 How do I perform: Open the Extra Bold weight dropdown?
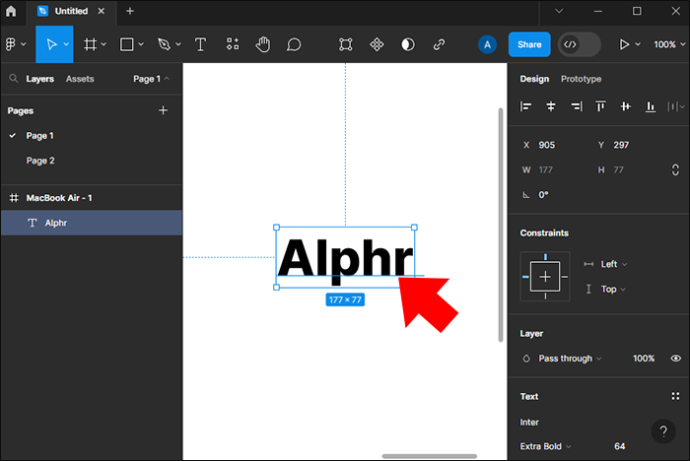[546, 446]
